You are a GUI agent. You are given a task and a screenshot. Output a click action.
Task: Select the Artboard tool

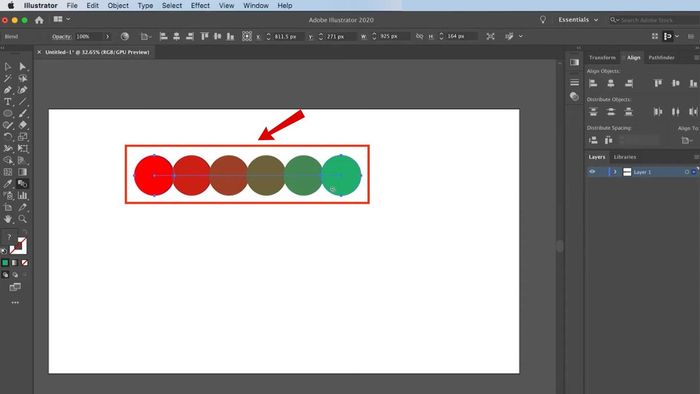(8, 207)
